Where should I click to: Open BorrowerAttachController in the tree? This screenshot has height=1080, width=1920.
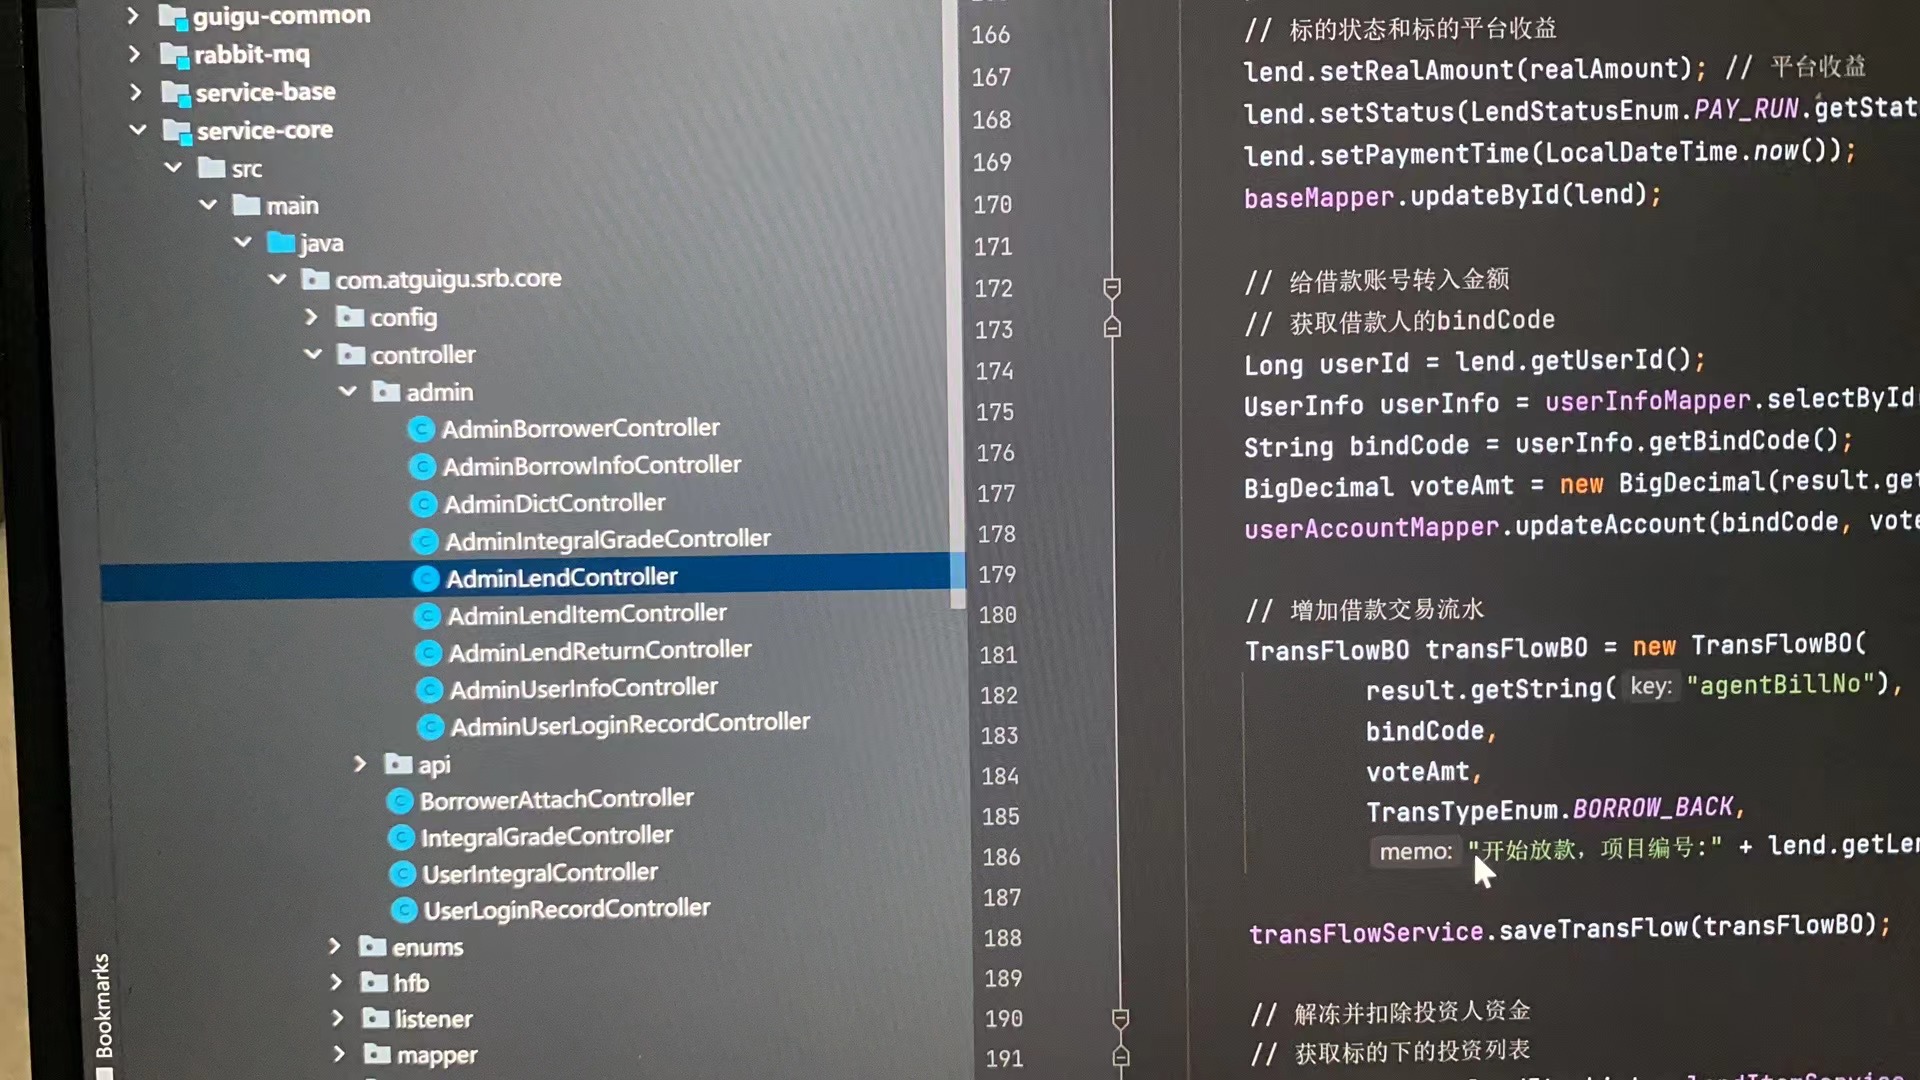click(x=556, y=799)
